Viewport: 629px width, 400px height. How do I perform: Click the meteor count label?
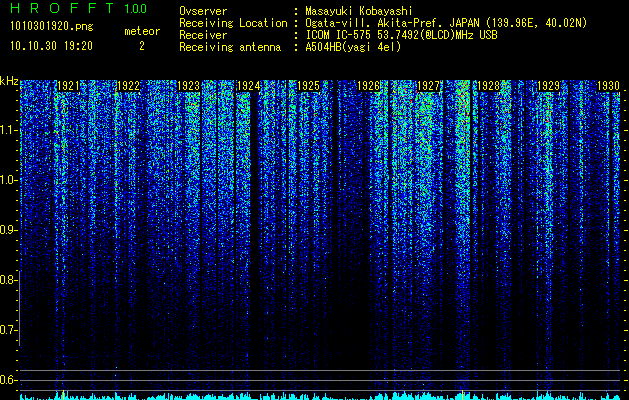(142, 31)
